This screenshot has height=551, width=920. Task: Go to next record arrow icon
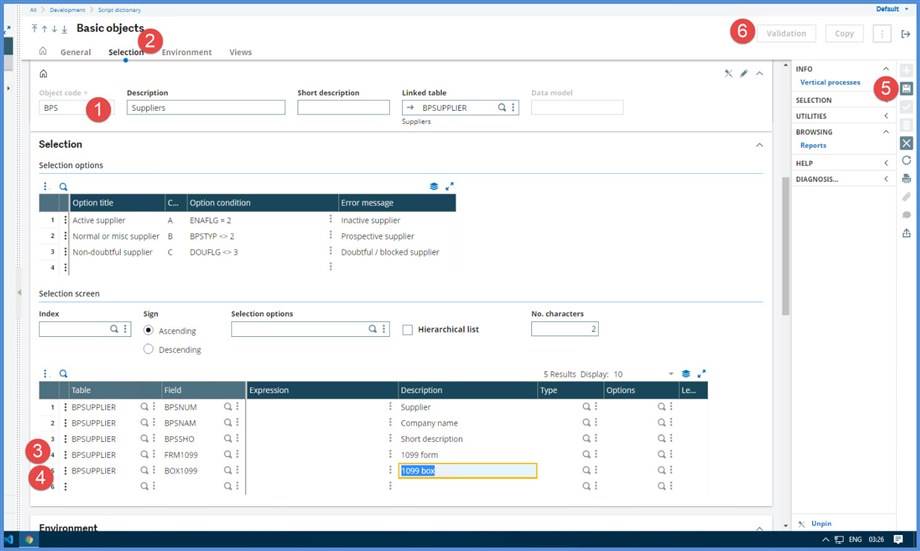(x=54, y=28)
